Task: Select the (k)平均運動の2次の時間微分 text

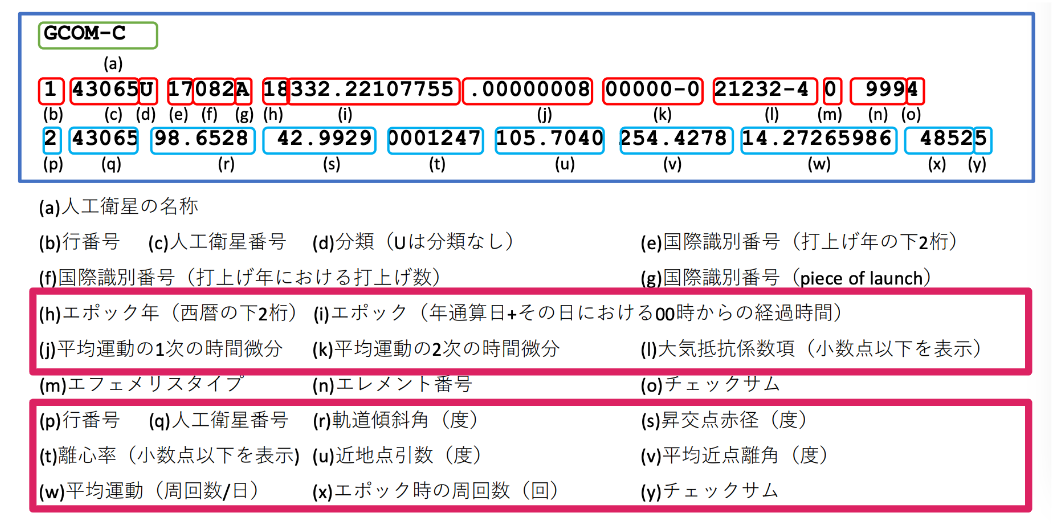Action: point(436,349)
